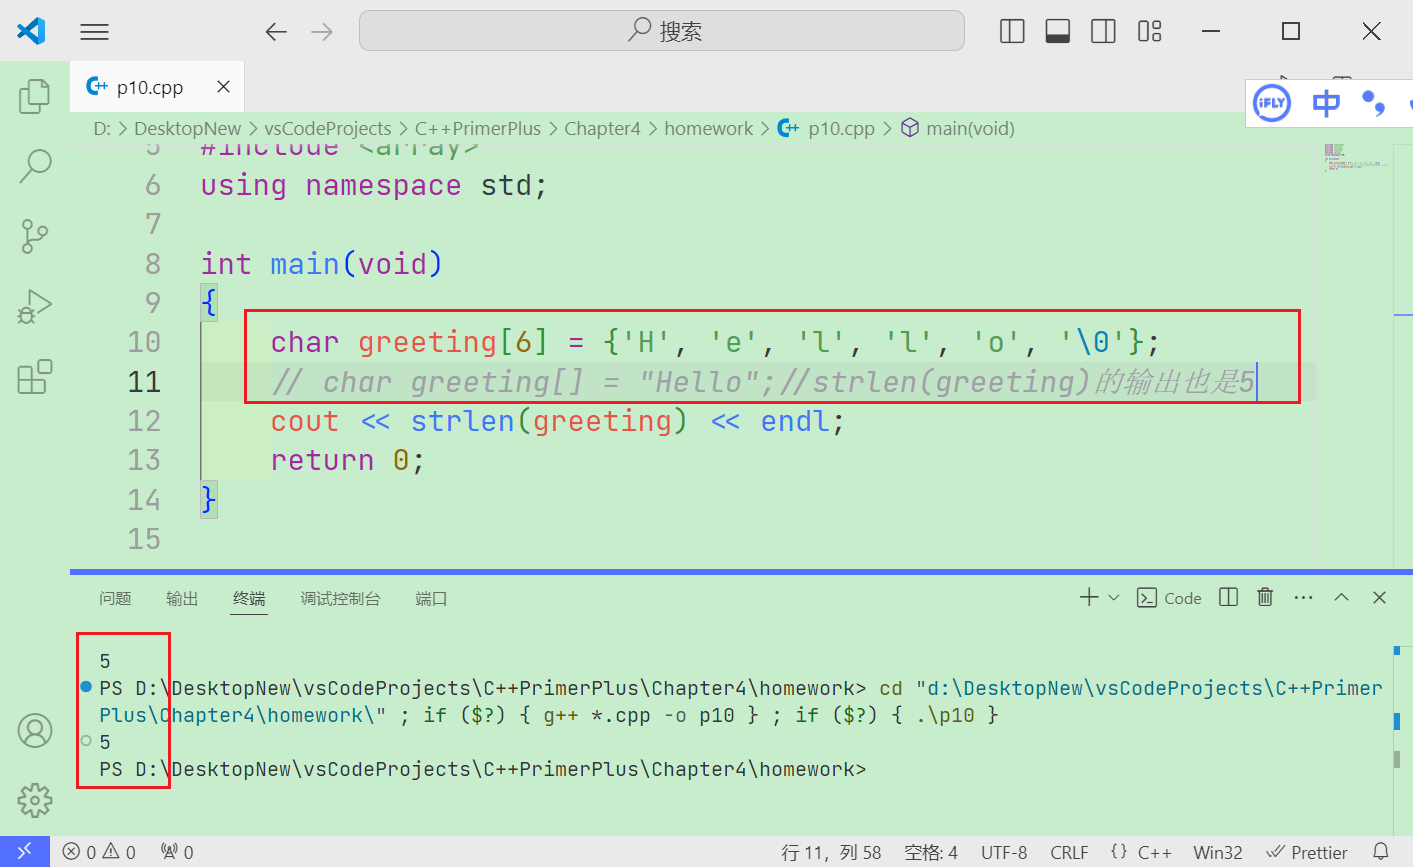Viewport: 1413px width, 867px height.
Task: Open the terminal panel more actions menu
Action: [1303, 598]
